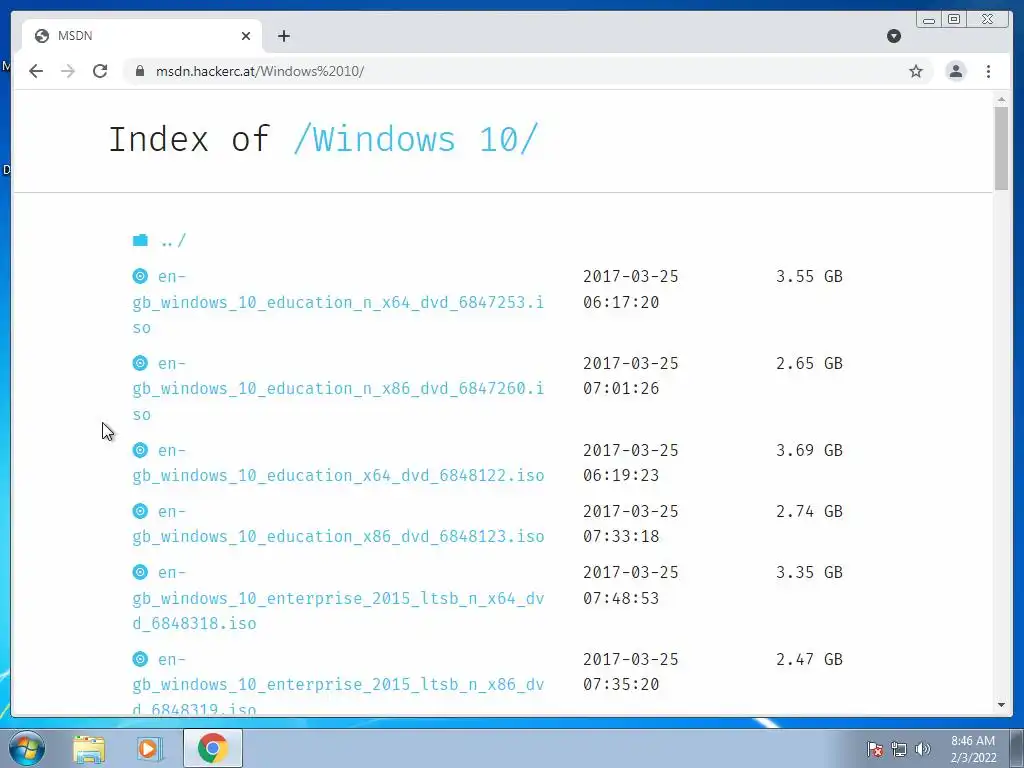Download enterprise_2015_ltsb_n_x86 6848319 iso
1024x768 pixels.
point(338,682)
